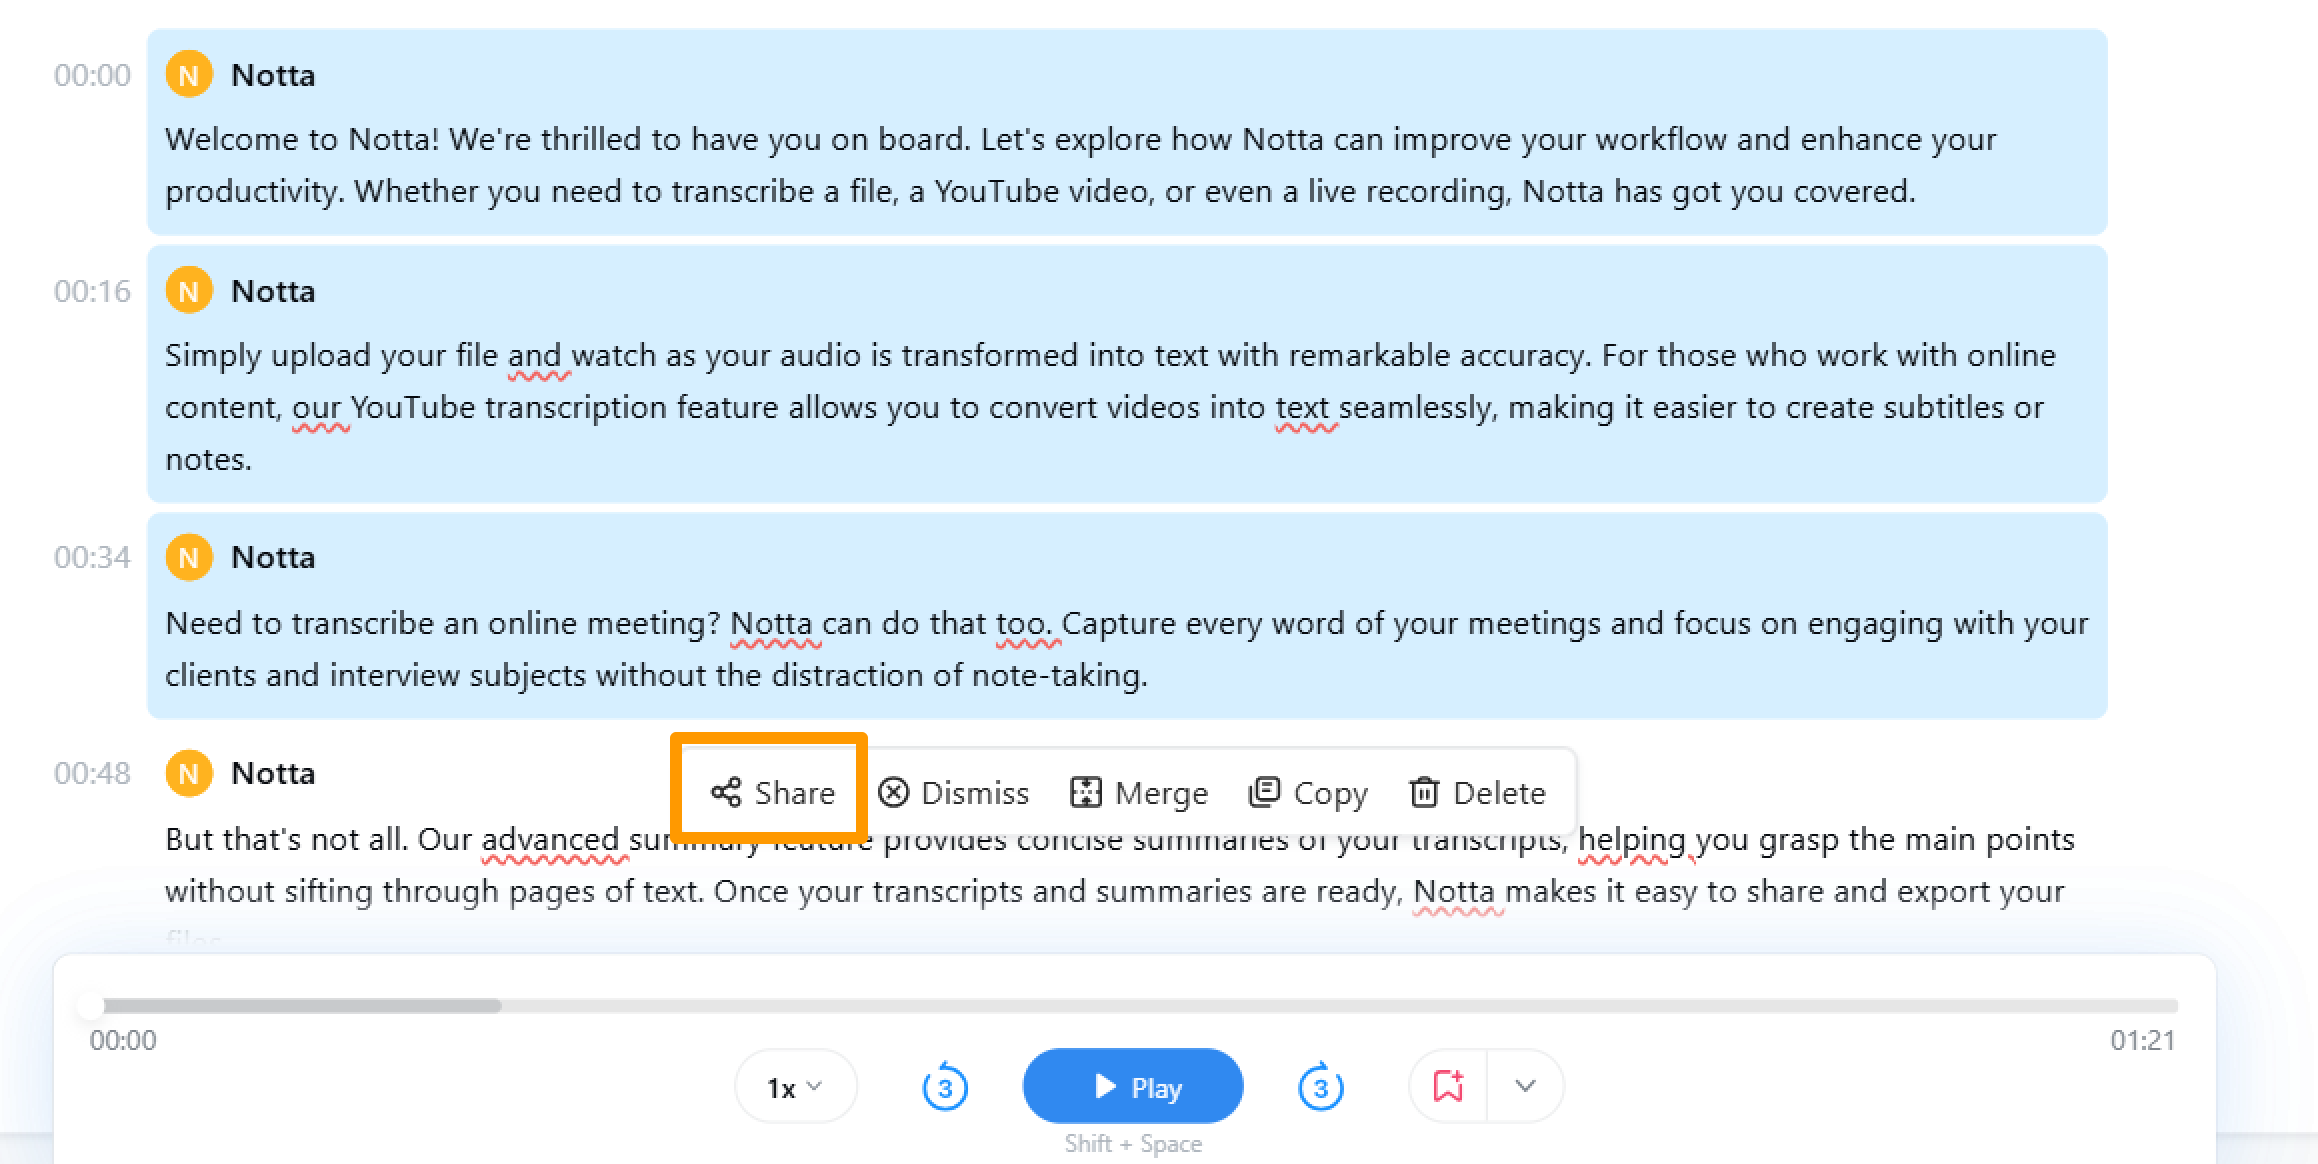Image resolution: width=2318 pixels, height=1164 pixels.
Task: Click the Notta speaker name at 00:48
Action: point(273,773)
